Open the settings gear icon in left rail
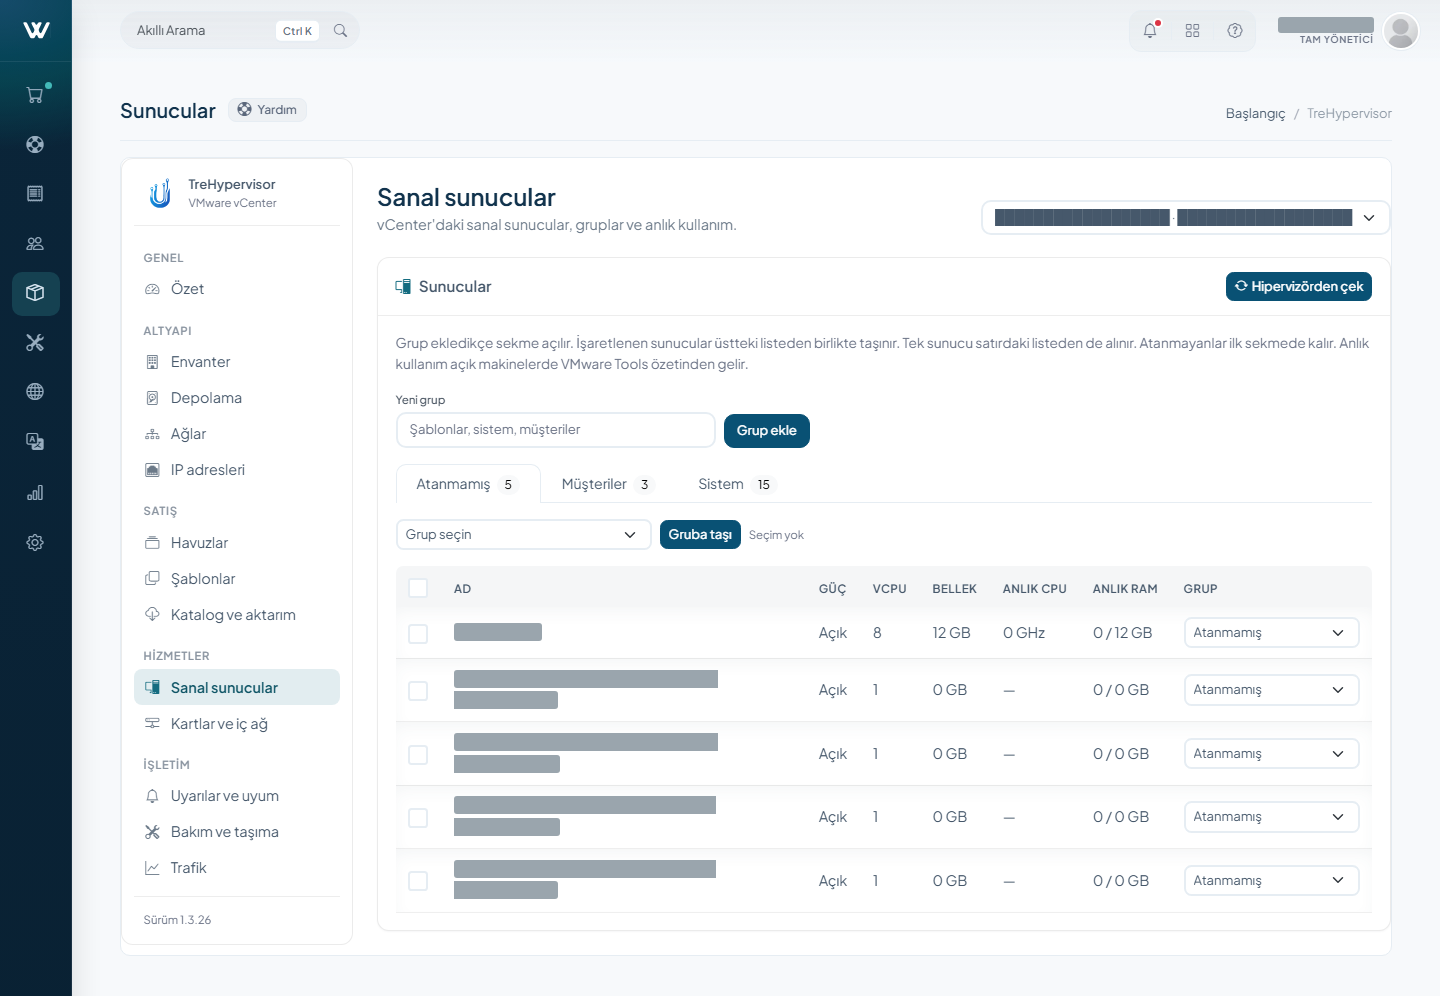 point(35,542)
